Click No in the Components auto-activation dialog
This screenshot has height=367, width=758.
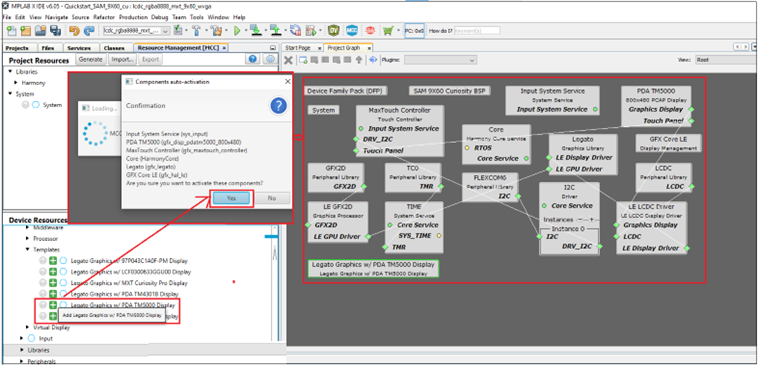click(272, 198)
